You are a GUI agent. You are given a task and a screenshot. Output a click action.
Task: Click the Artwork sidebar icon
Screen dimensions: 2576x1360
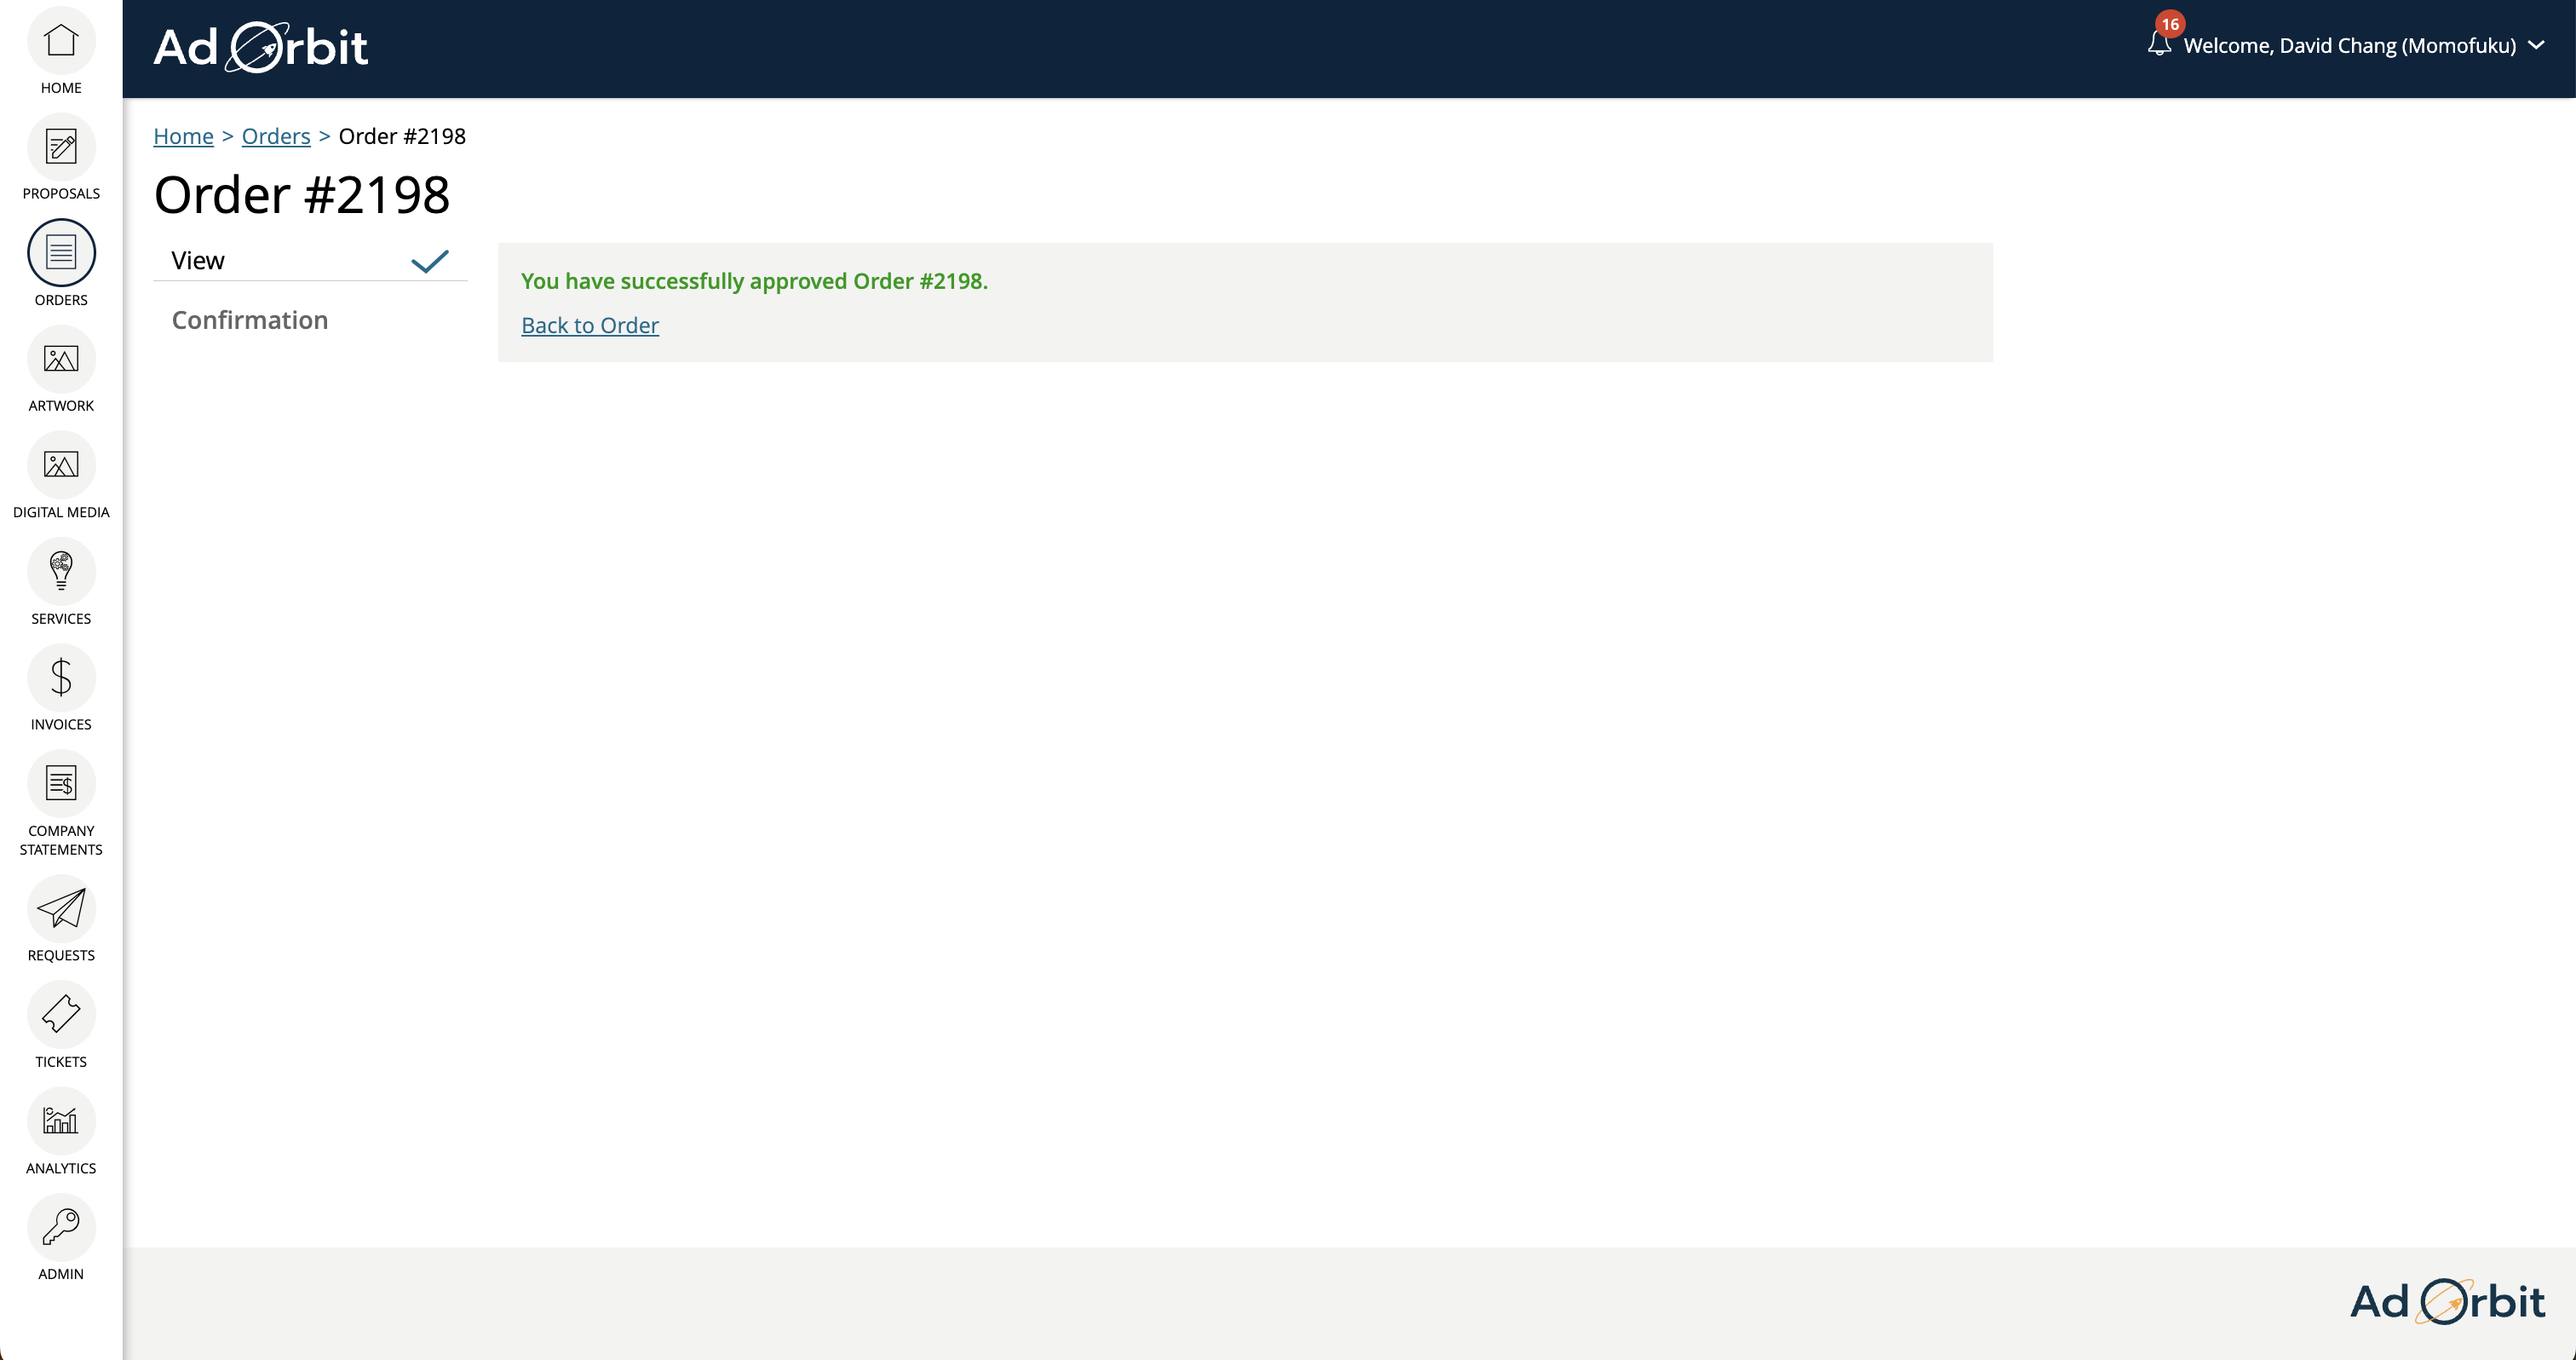point(61,360)
